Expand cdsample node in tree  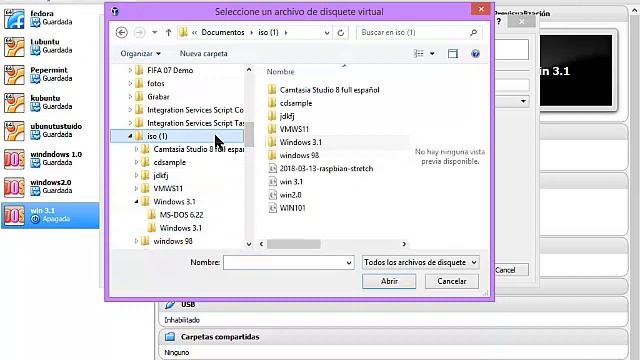pyautogui.click(x=136, y=162)
